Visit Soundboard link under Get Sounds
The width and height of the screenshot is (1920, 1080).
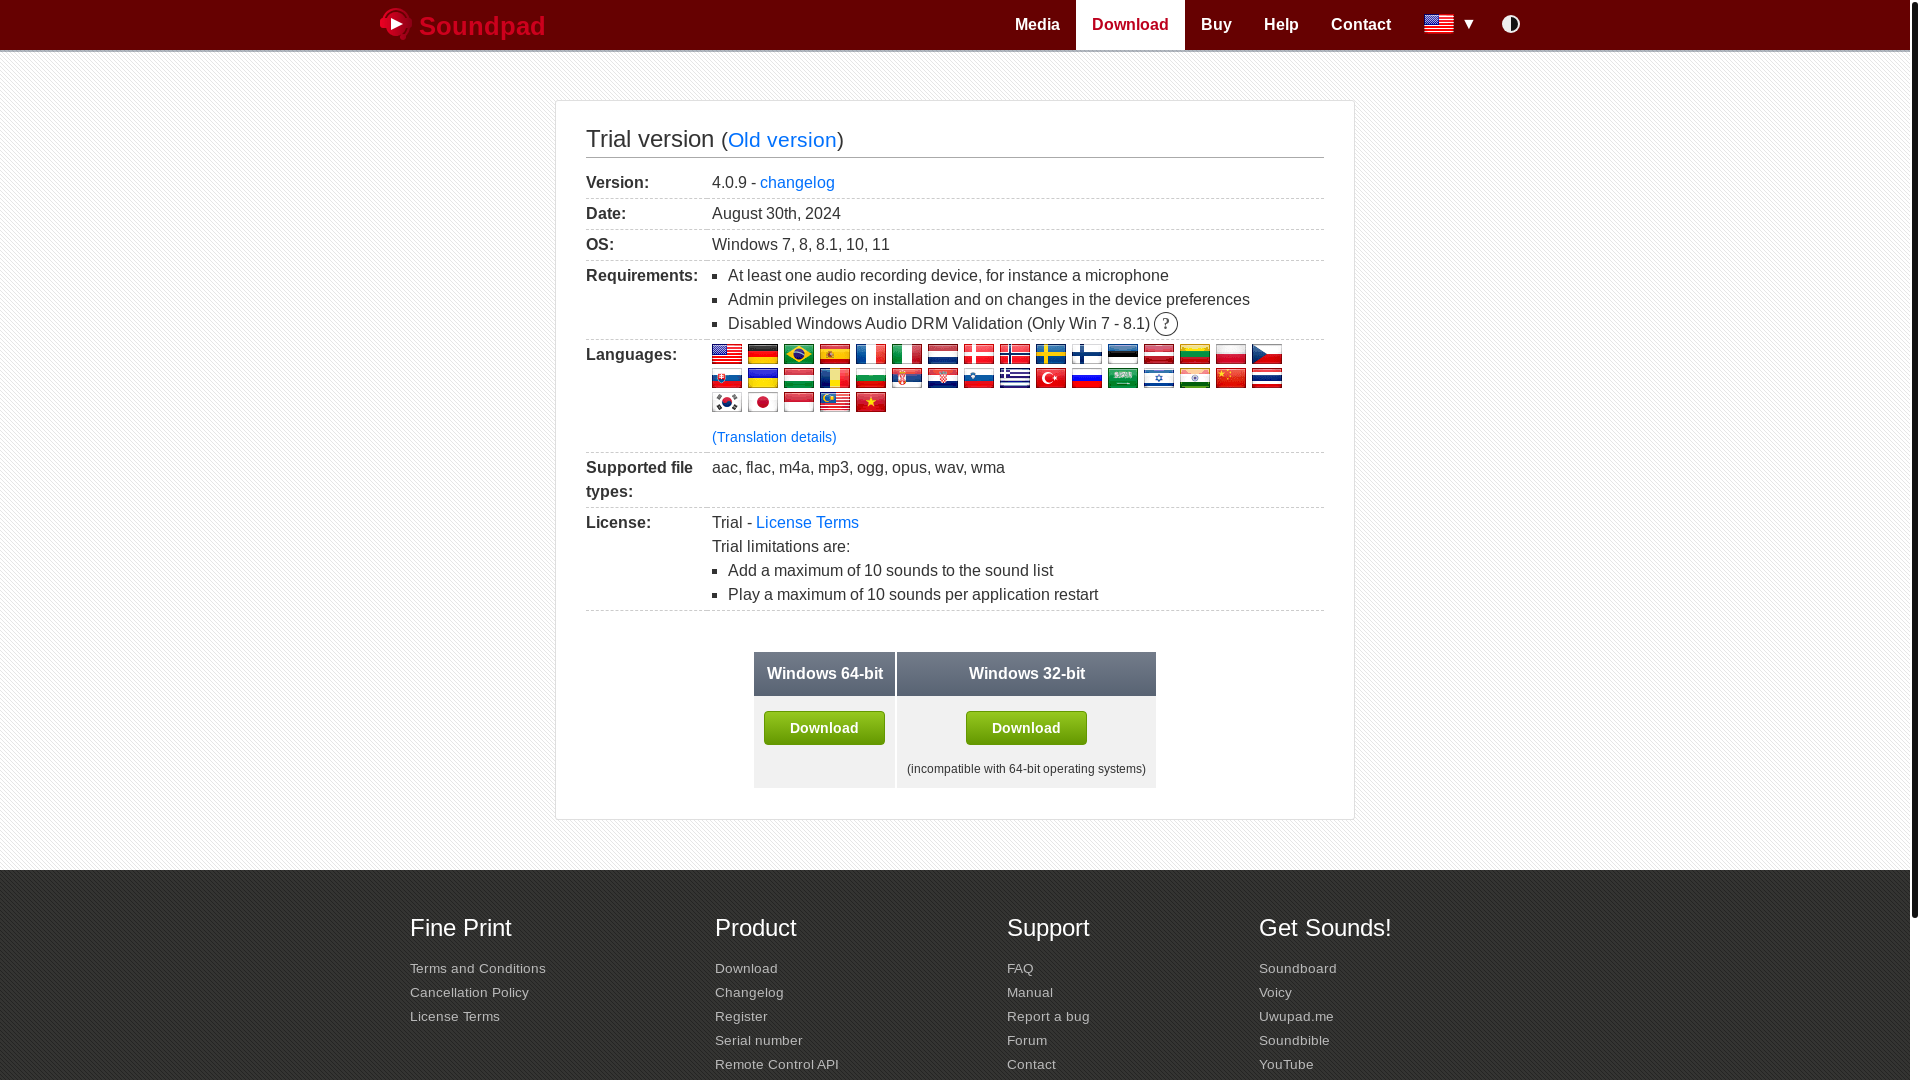coord(1298,969)
